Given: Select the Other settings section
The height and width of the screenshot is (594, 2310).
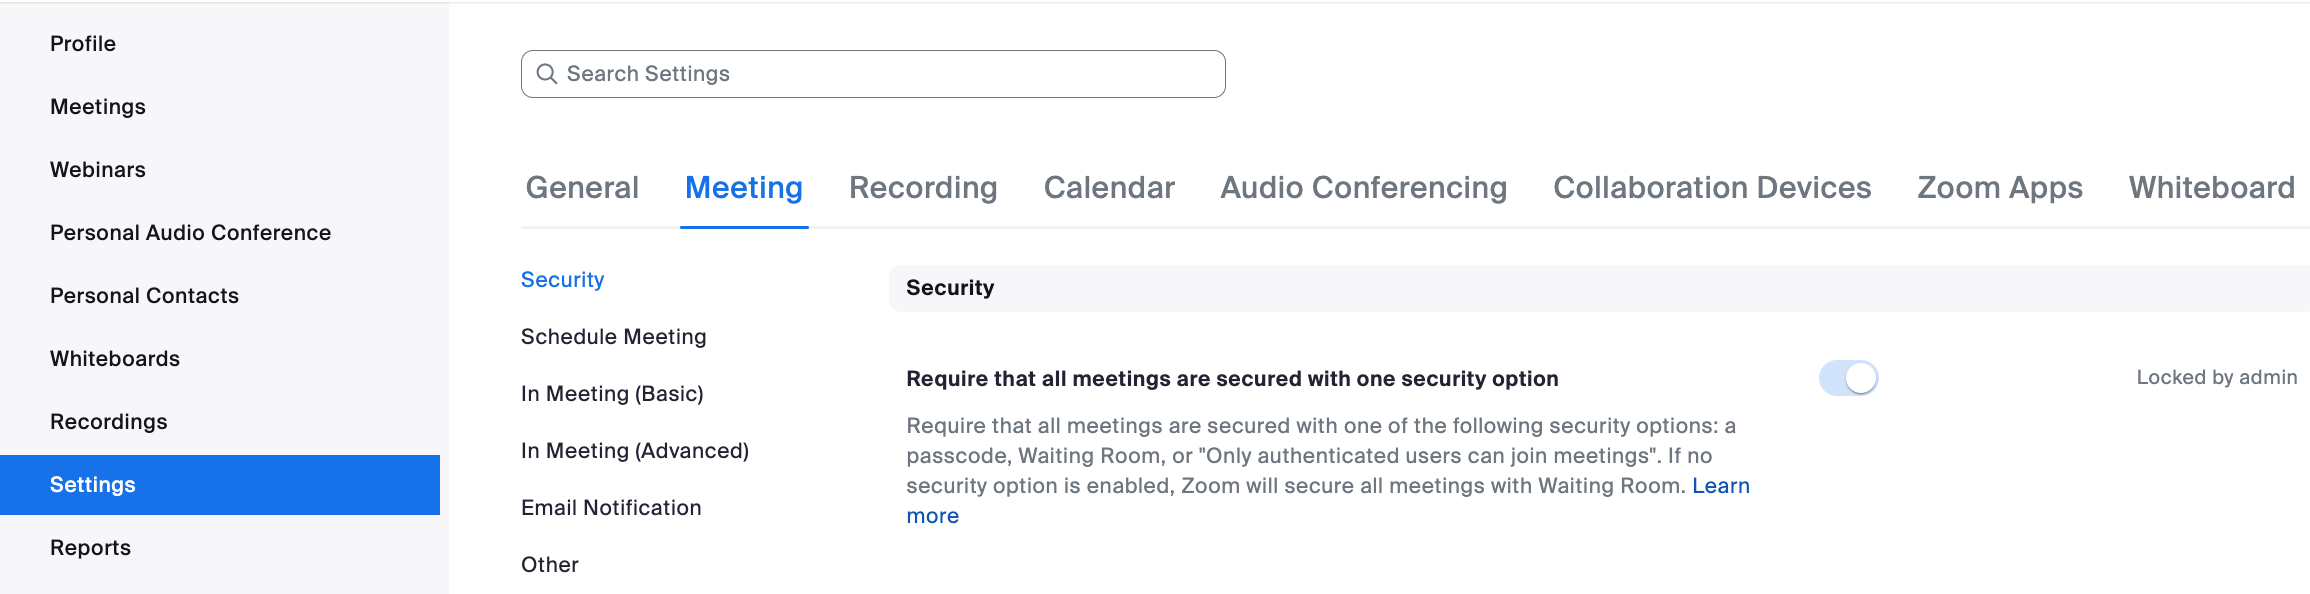Looking at the screenshot, I should pyautogui.click(x=549, y=564).
